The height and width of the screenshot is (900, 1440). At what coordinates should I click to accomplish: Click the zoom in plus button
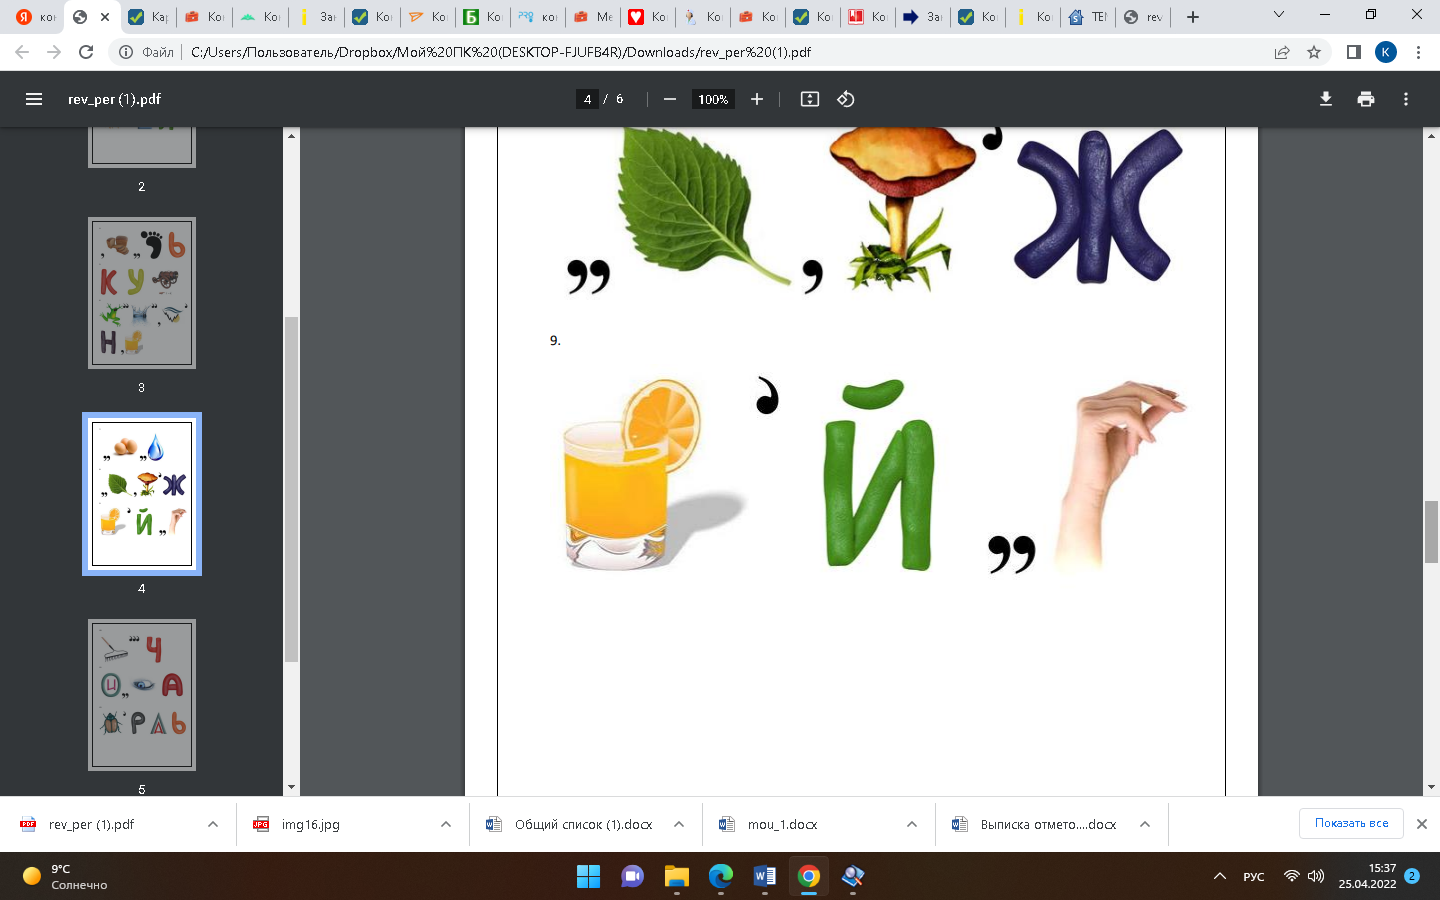click(757, 99)
